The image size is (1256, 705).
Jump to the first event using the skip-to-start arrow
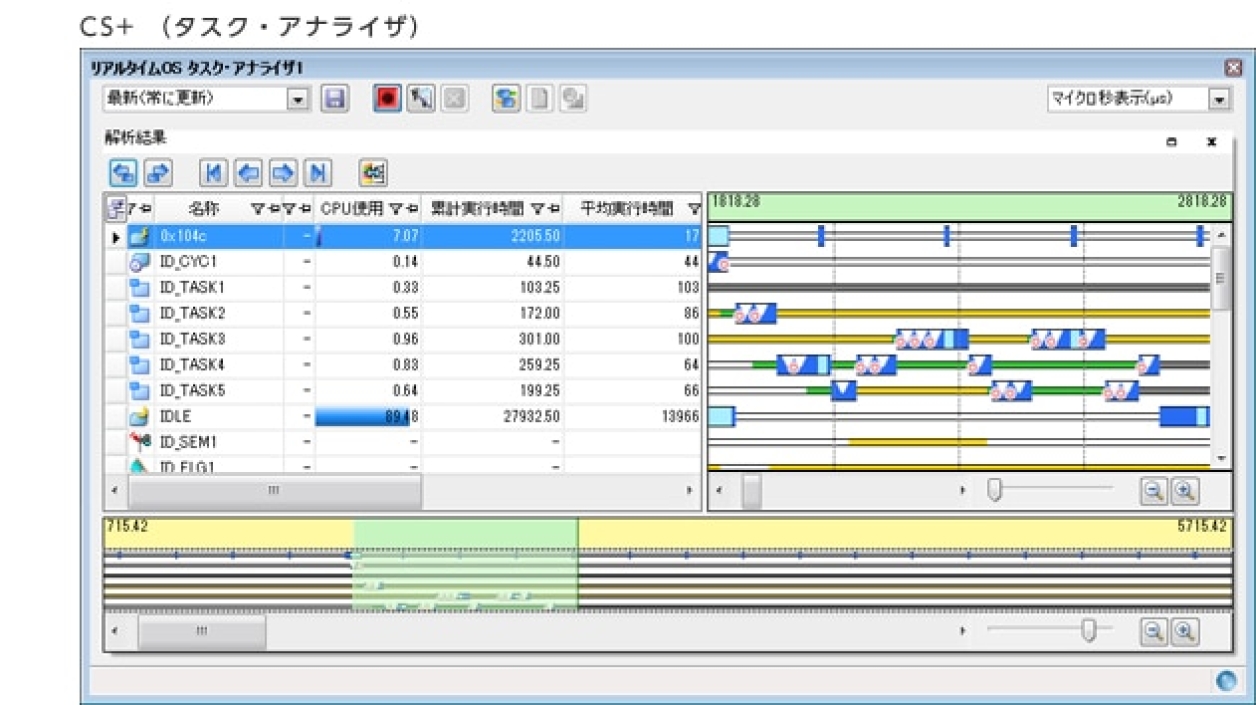coord(213,173)
